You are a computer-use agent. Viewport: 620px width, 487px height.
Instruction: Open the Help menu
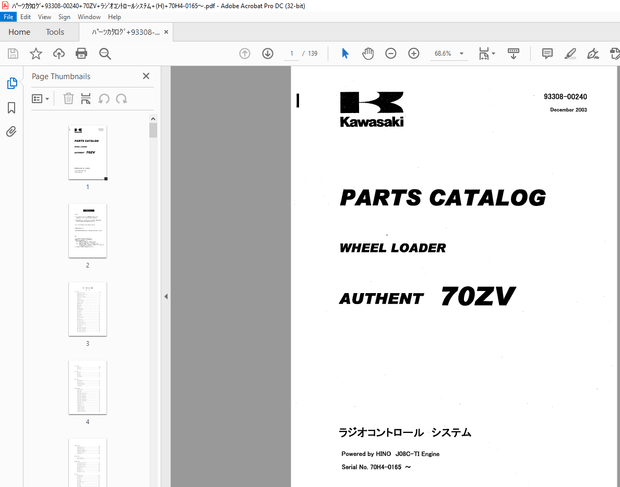[114, 17]
